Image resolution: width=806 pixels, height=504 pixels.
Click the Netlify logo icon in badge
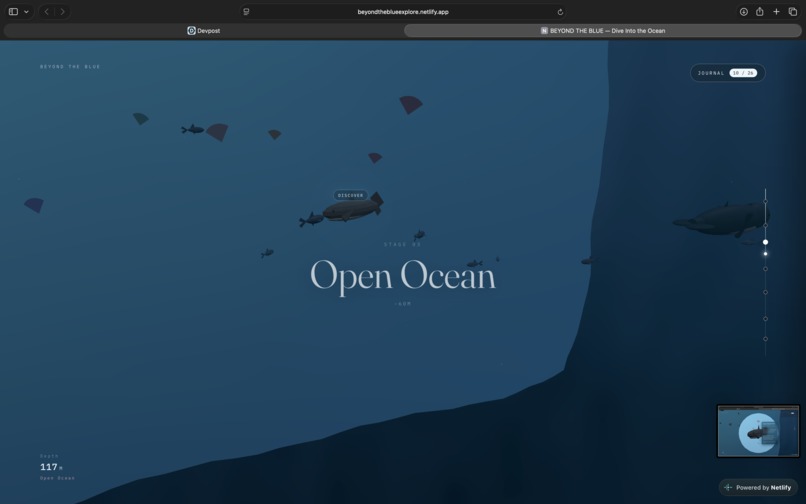[728, 488]
